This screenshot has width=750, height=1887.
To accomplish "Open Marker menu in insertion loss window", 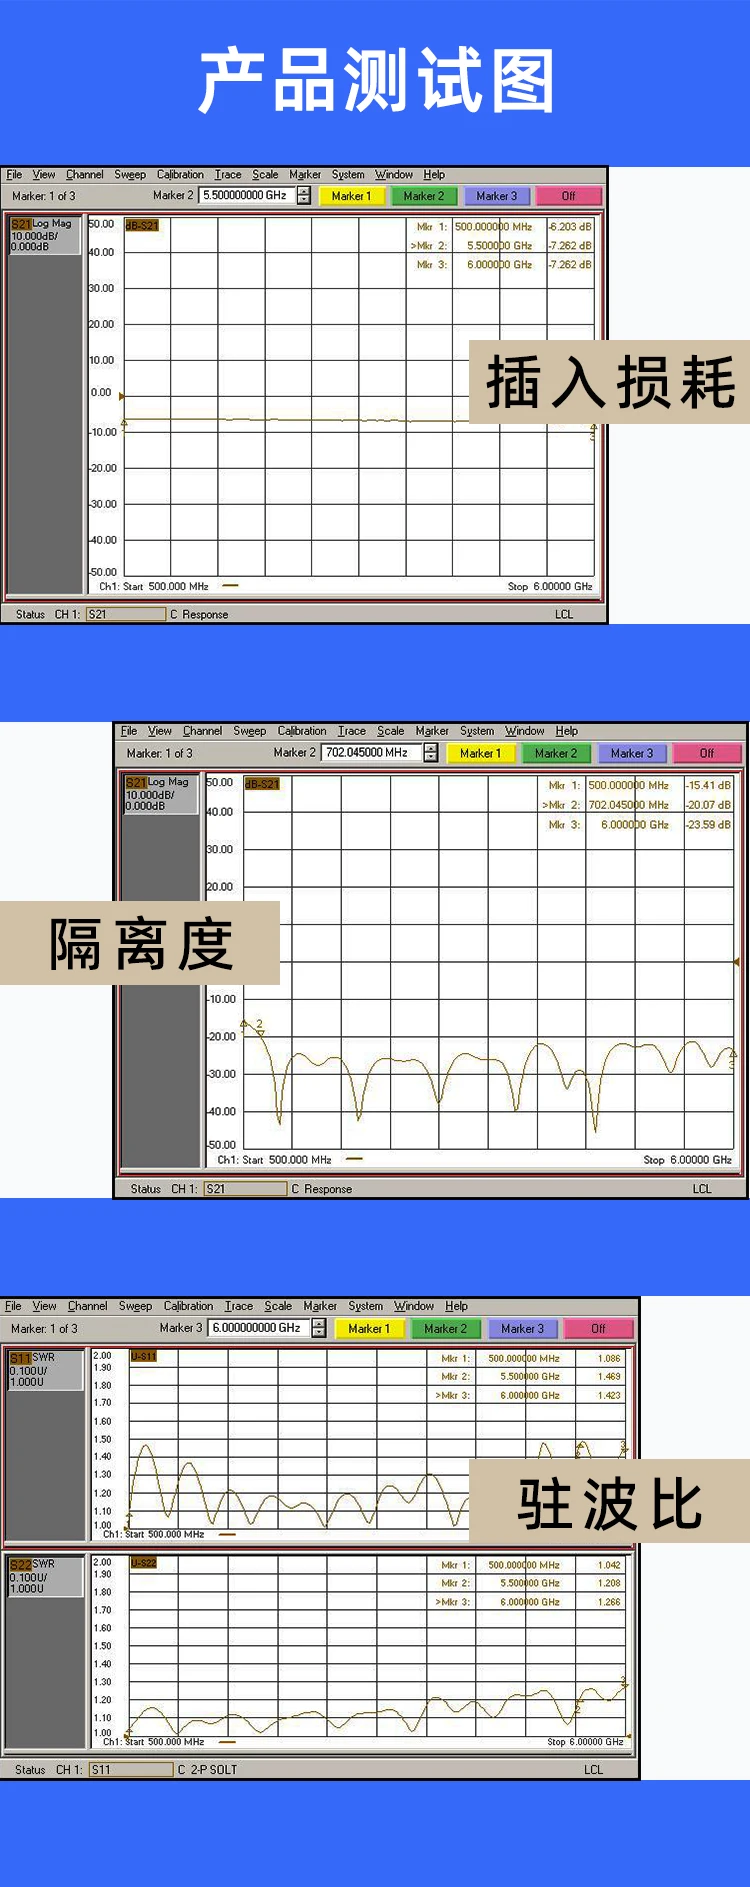I will point(305,174).
